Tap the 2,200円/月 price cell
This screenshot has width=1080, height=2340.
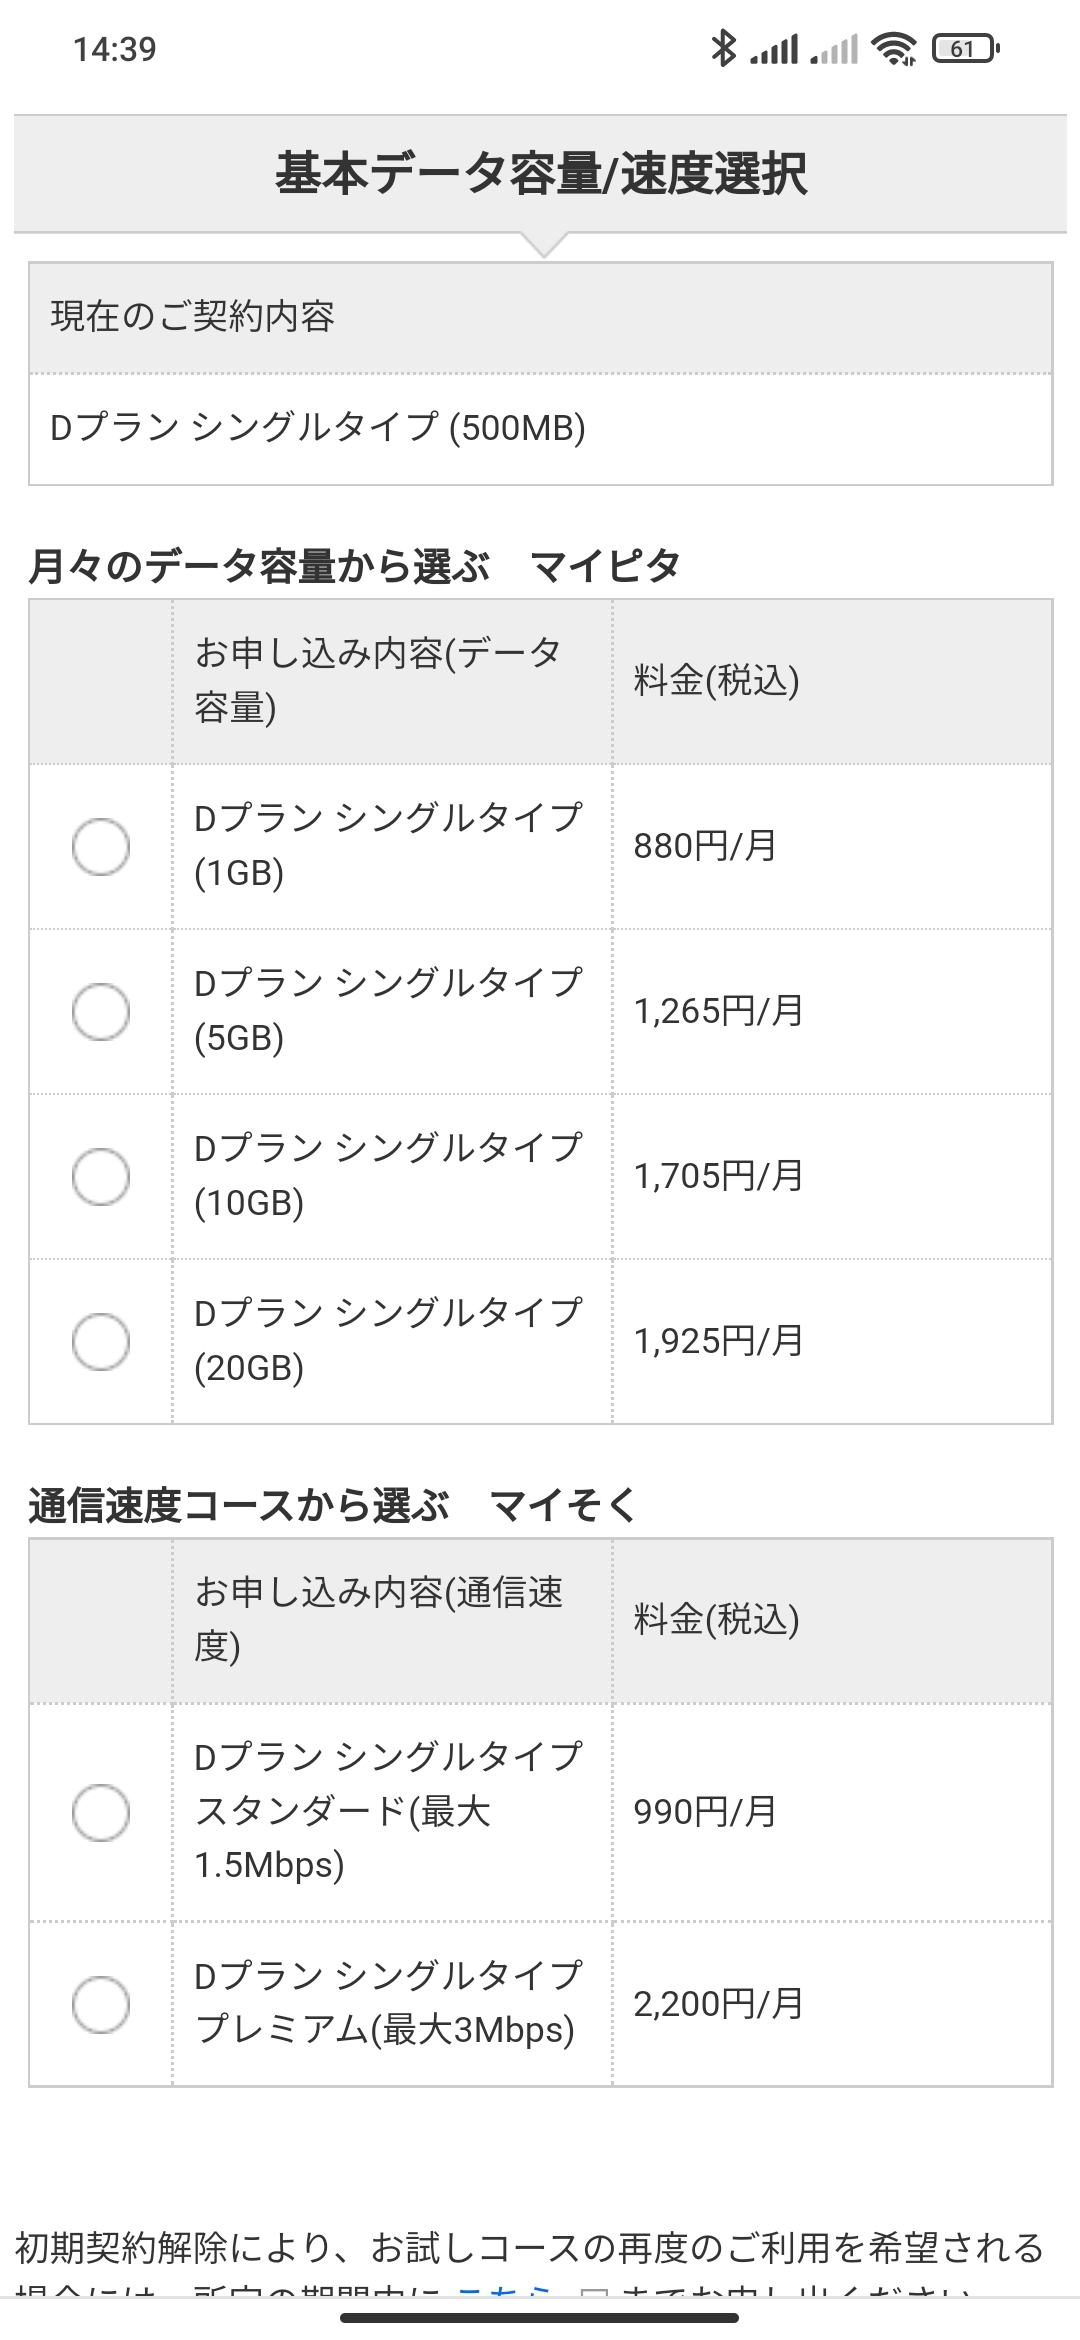pos(718,2004)
